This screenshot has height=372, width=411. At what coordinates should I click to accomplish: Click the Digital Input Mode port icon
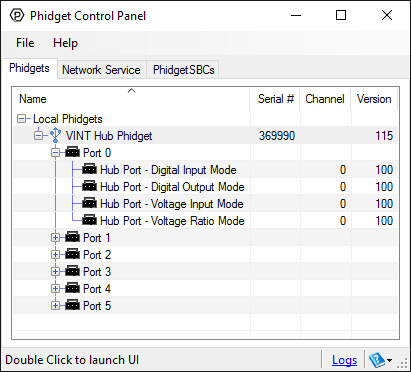89,169
